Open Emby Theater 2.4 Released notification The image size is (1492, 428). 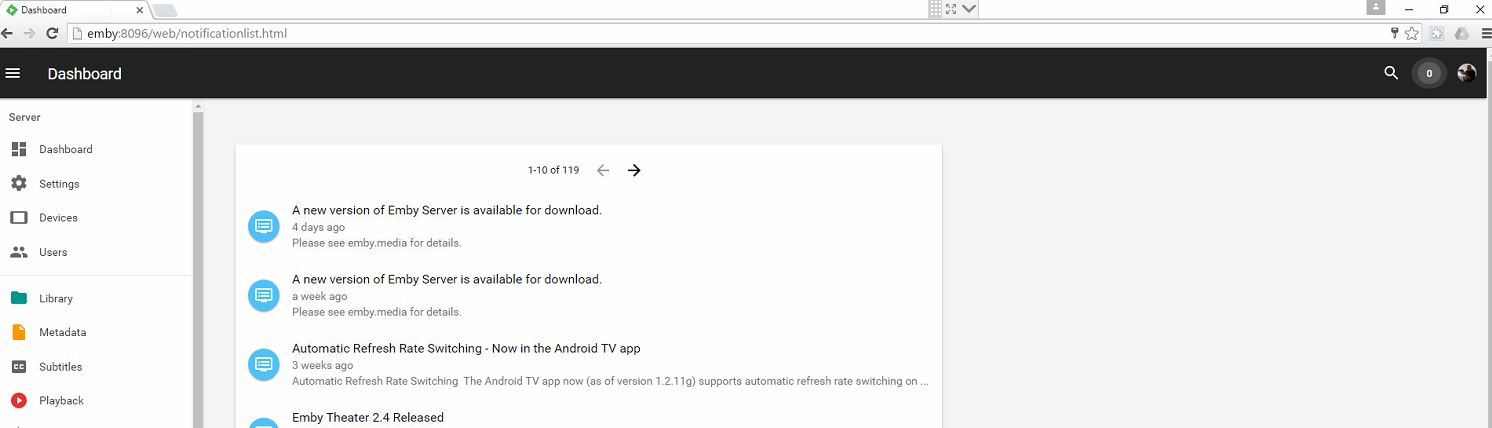coord(368,417)
